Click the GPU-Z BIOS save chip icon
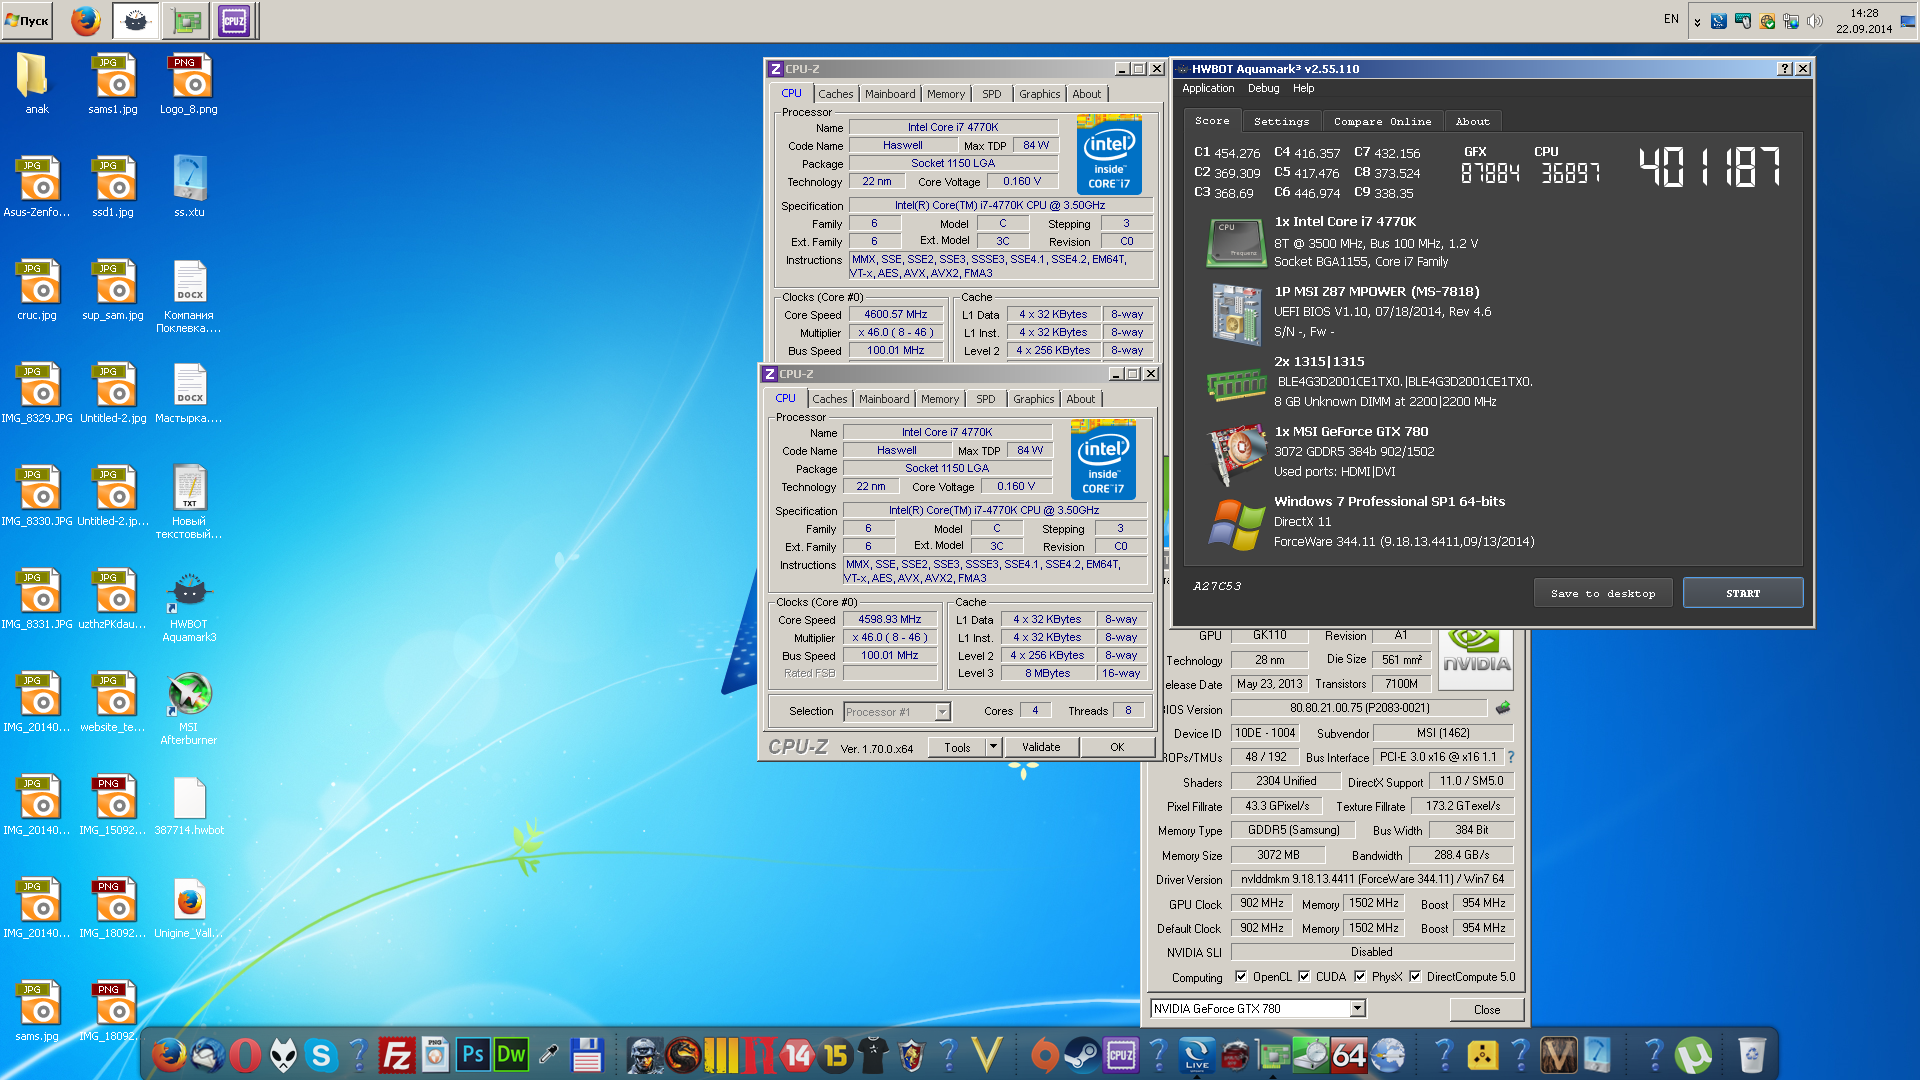Viewport: 1920px width, 1080px height. (1502, 708)
